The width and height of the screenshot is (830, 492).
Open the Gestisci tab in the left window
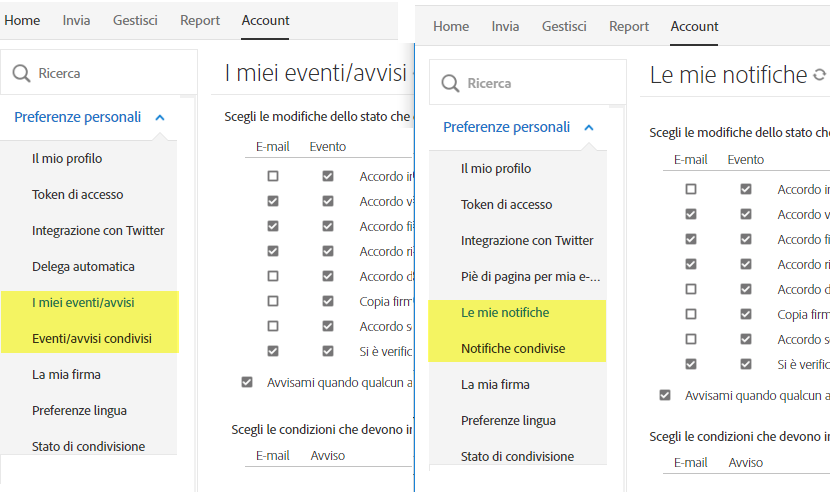[135, 20]
